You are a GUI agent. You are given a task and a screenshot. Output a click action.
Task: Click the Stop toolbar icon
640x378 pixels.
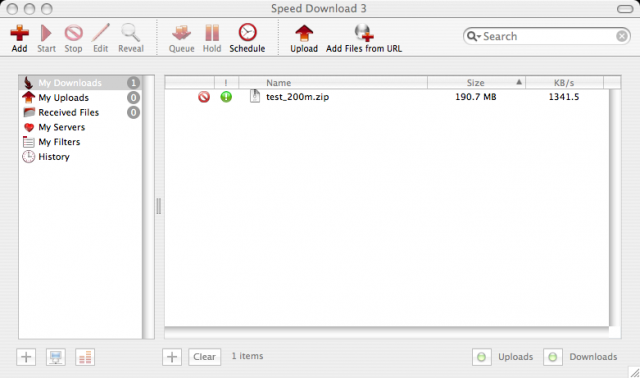point(73,33)
